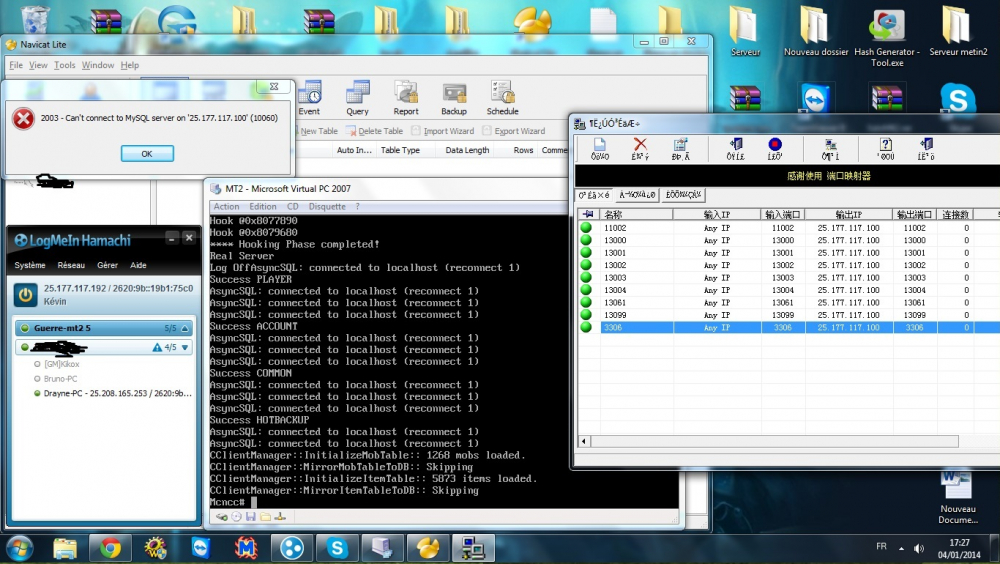Image resolution: width=1000 pixels, height=564 pixels.
Task: Toggle the Hamachi power button
Action: [26, 295]
